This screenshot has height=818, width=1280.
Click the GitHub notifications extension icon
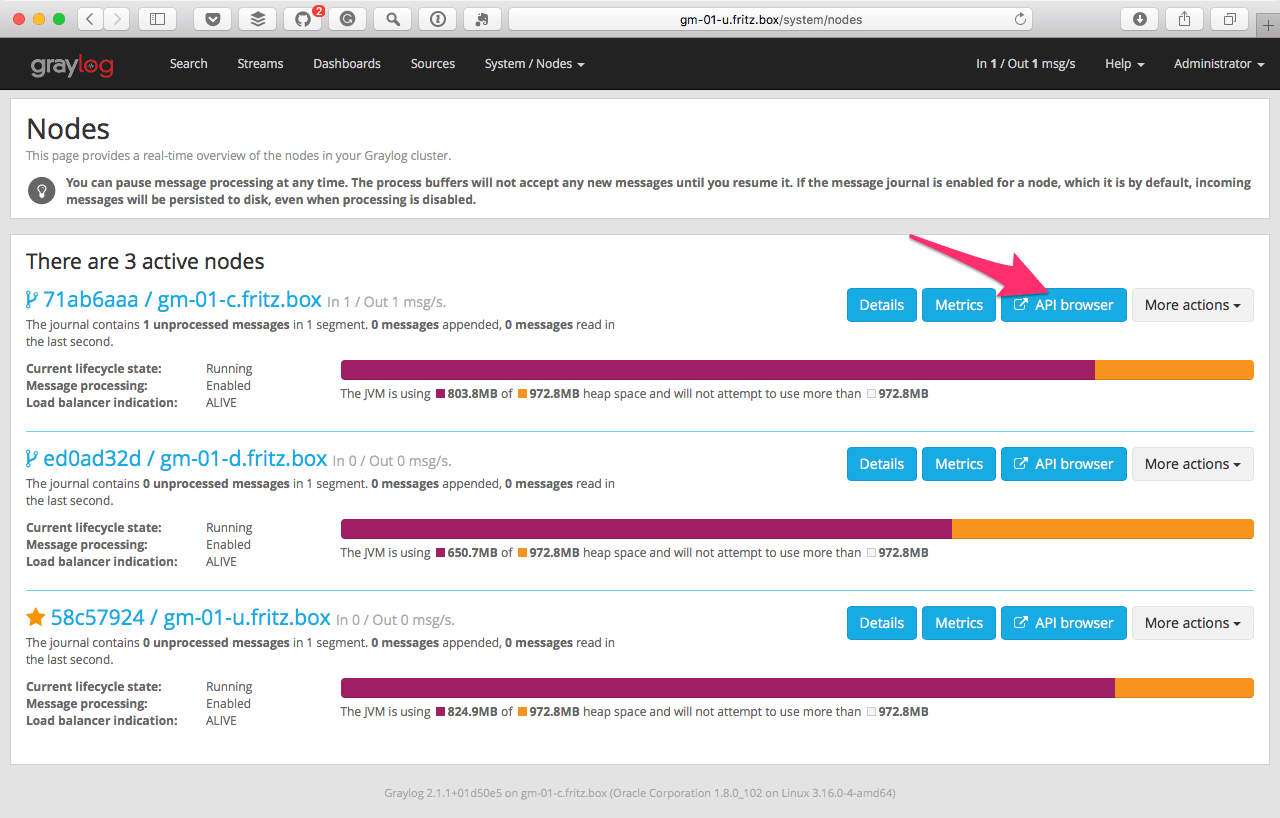tap(303, 19)
